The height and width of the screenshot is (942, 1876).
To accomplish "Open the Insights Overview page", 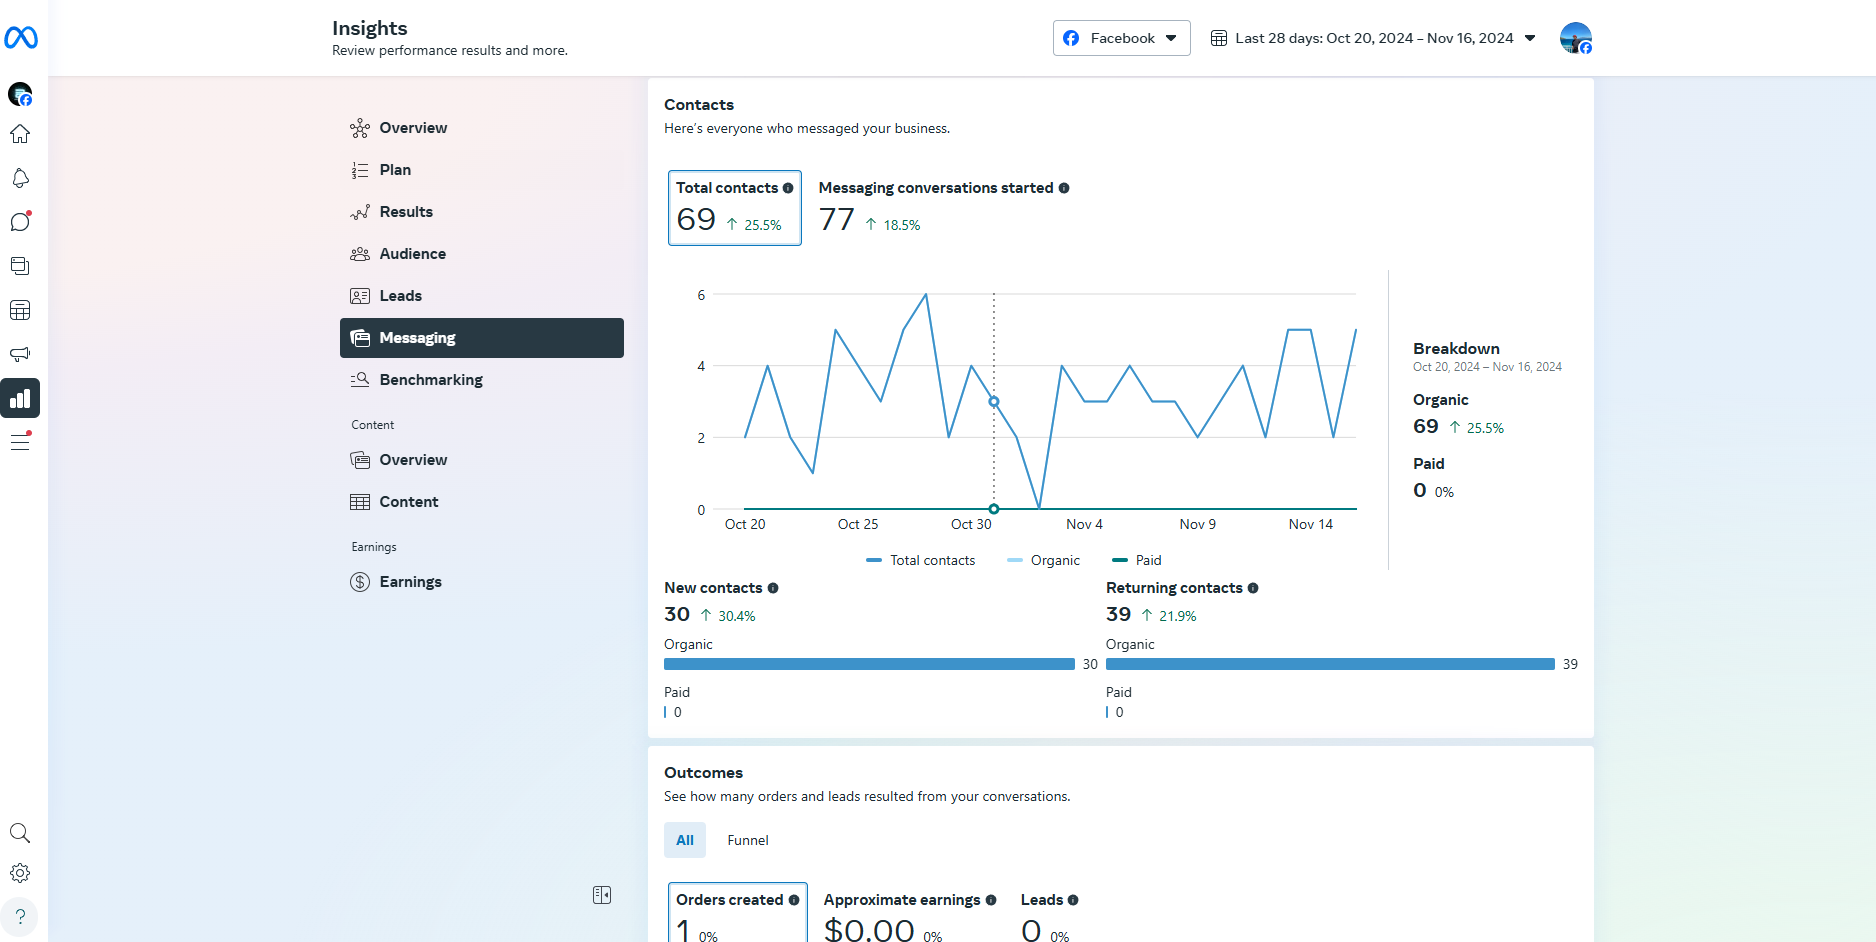I will [482, 128].
